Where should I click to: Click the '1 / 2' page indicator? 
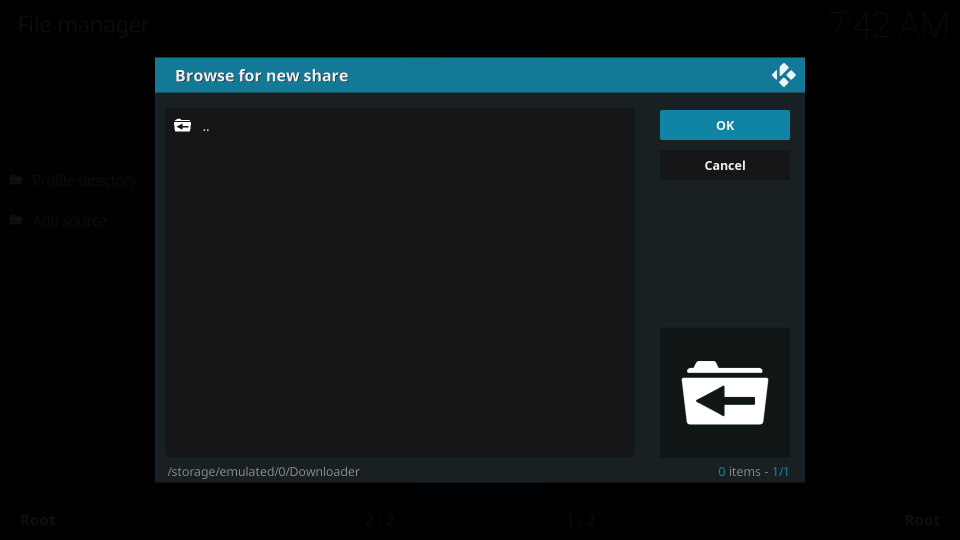click(x=581, y=520)
